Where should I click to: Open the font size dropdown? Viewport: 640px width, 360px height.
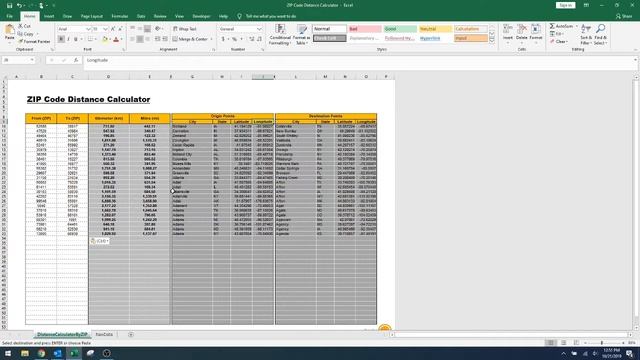click(x=105, y=29)
